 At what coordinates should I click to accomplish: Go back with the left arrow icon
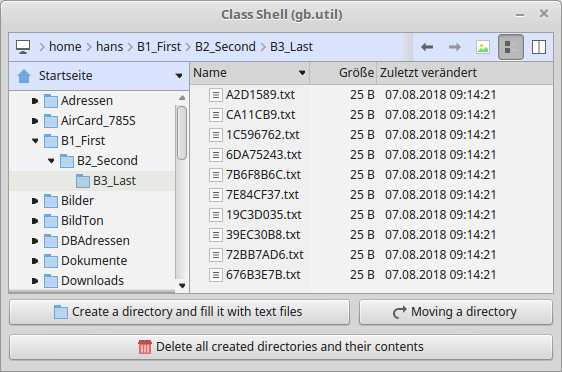coord(427,47)
